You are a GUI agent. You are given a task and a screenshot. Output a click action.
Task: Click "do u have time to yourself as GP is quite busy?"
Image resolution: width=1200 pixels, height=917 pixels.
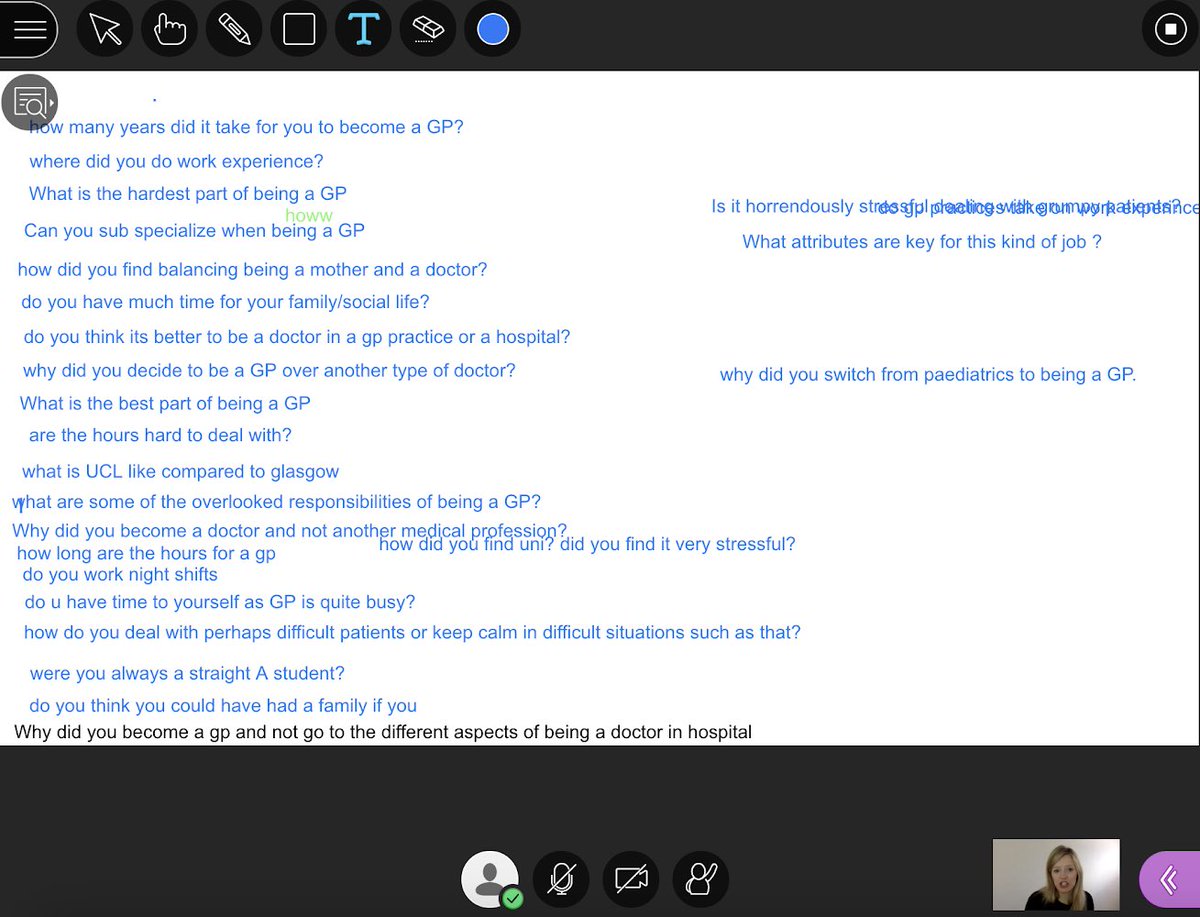click(220, 602)
